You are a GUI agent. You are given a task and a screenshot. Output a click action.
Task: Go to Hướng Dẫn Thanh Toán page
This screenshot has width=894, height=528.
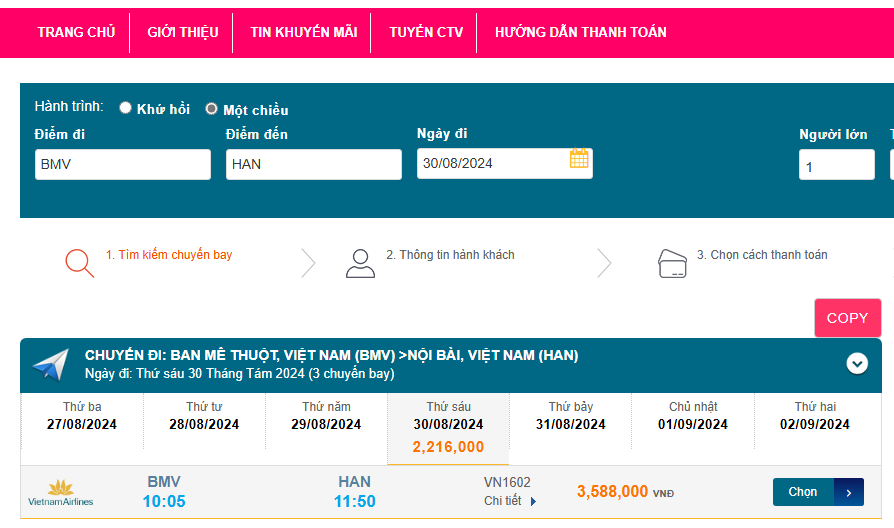point(580,32)
